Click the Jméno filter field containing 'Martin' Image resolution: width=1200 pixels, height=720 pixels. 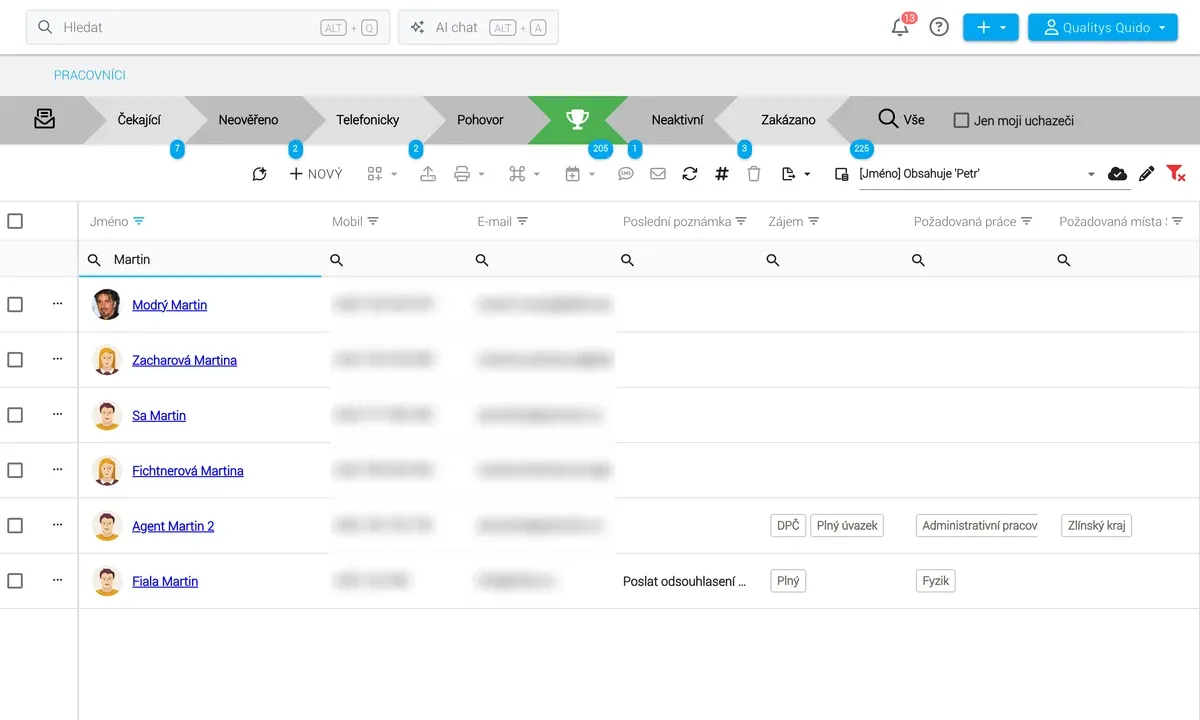(x=200, y=260)
